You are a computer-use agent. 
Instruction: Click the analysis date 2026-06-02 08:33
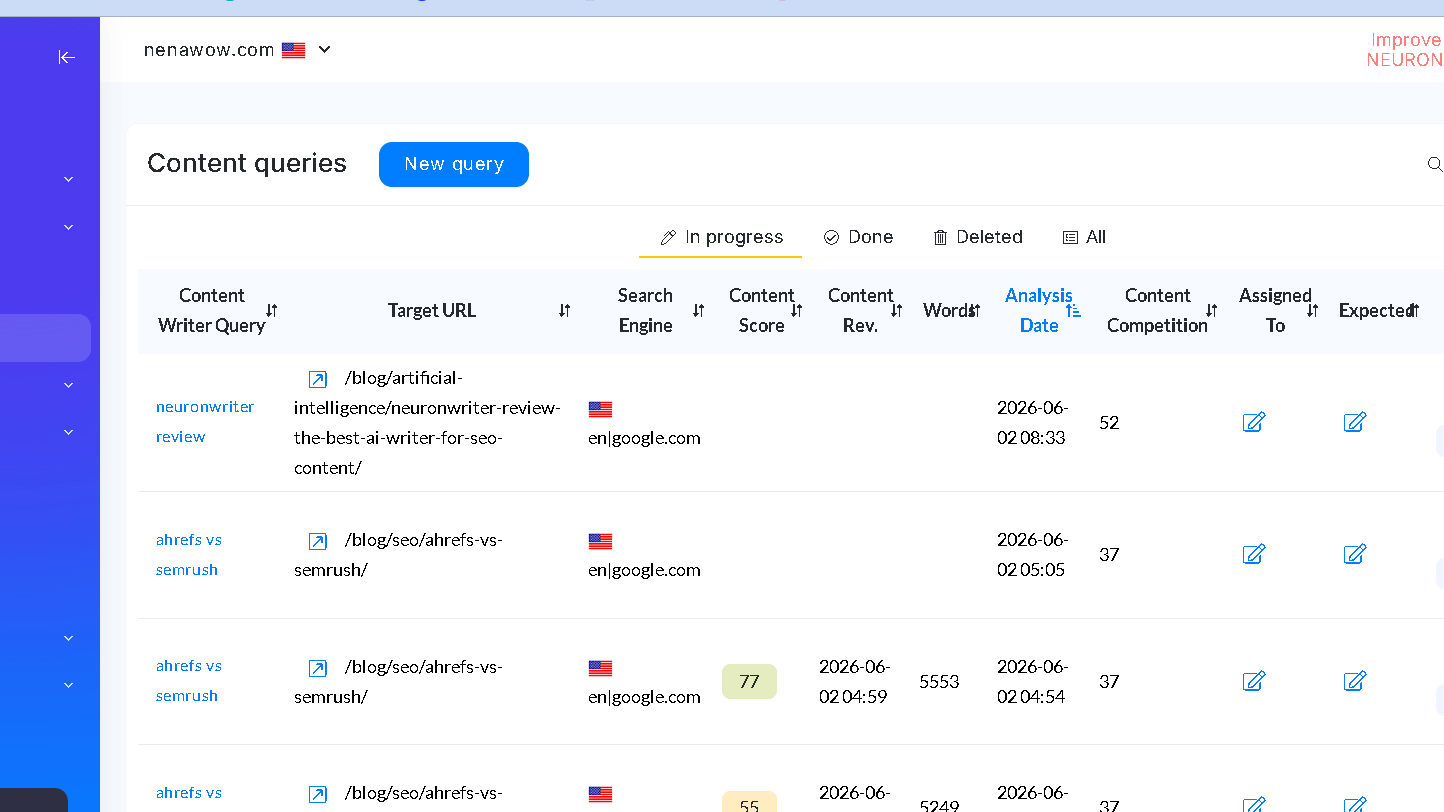pyautogui.click(x=1033, y=422)
